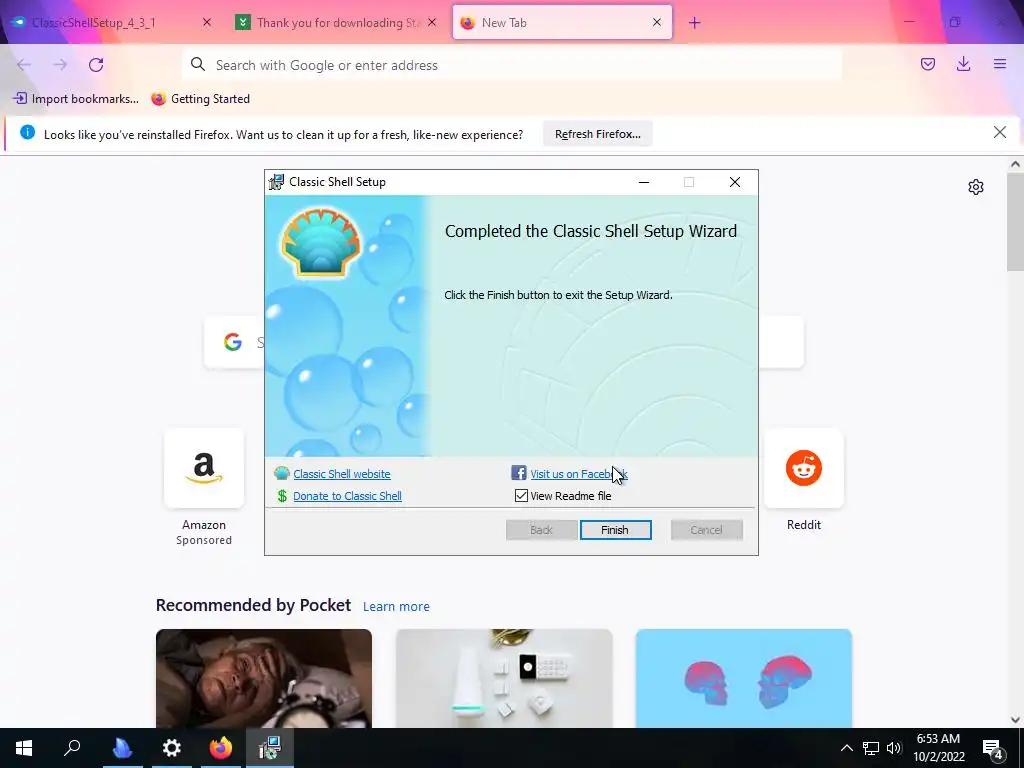Open Firefox hamburger application menu
The image size is (1024, 768).
click(1000, 64)
